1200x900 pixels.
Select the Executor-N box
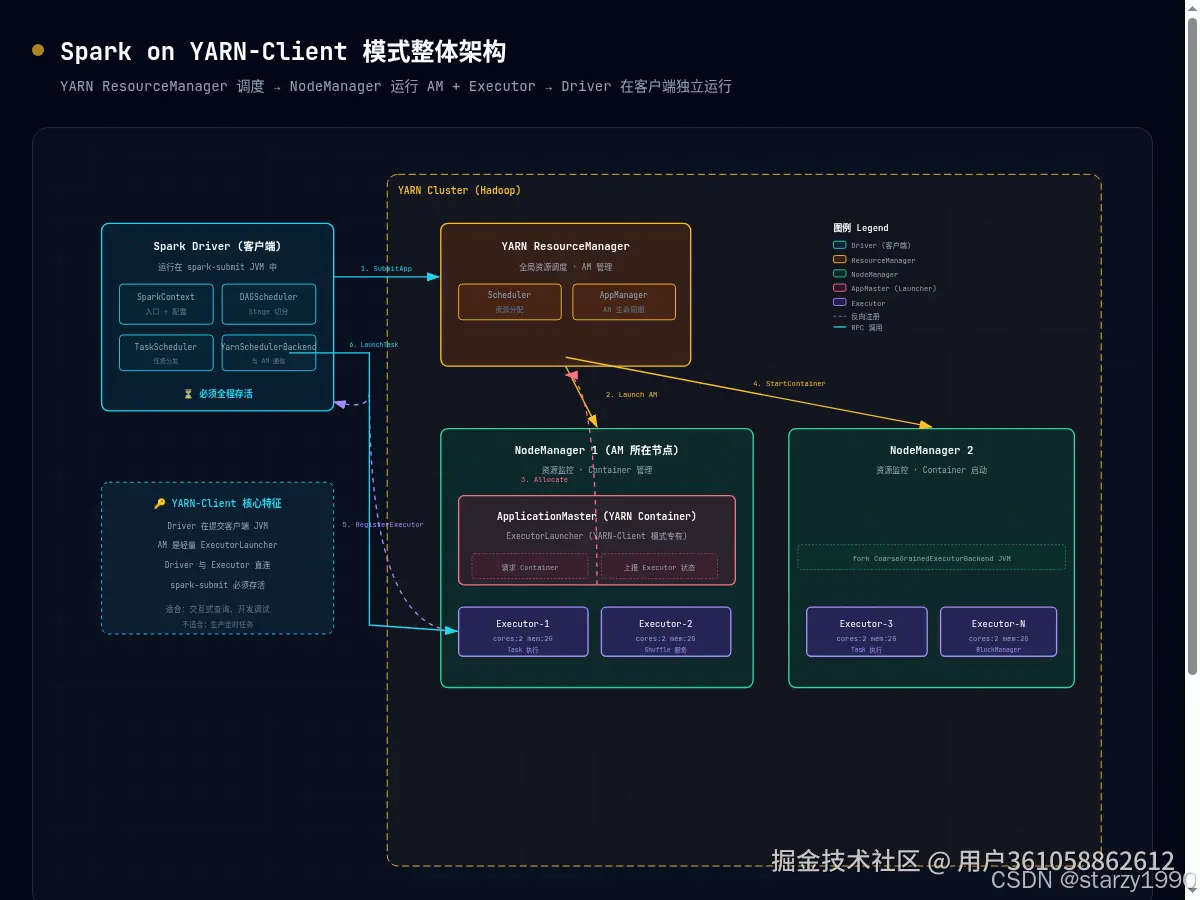998,632
